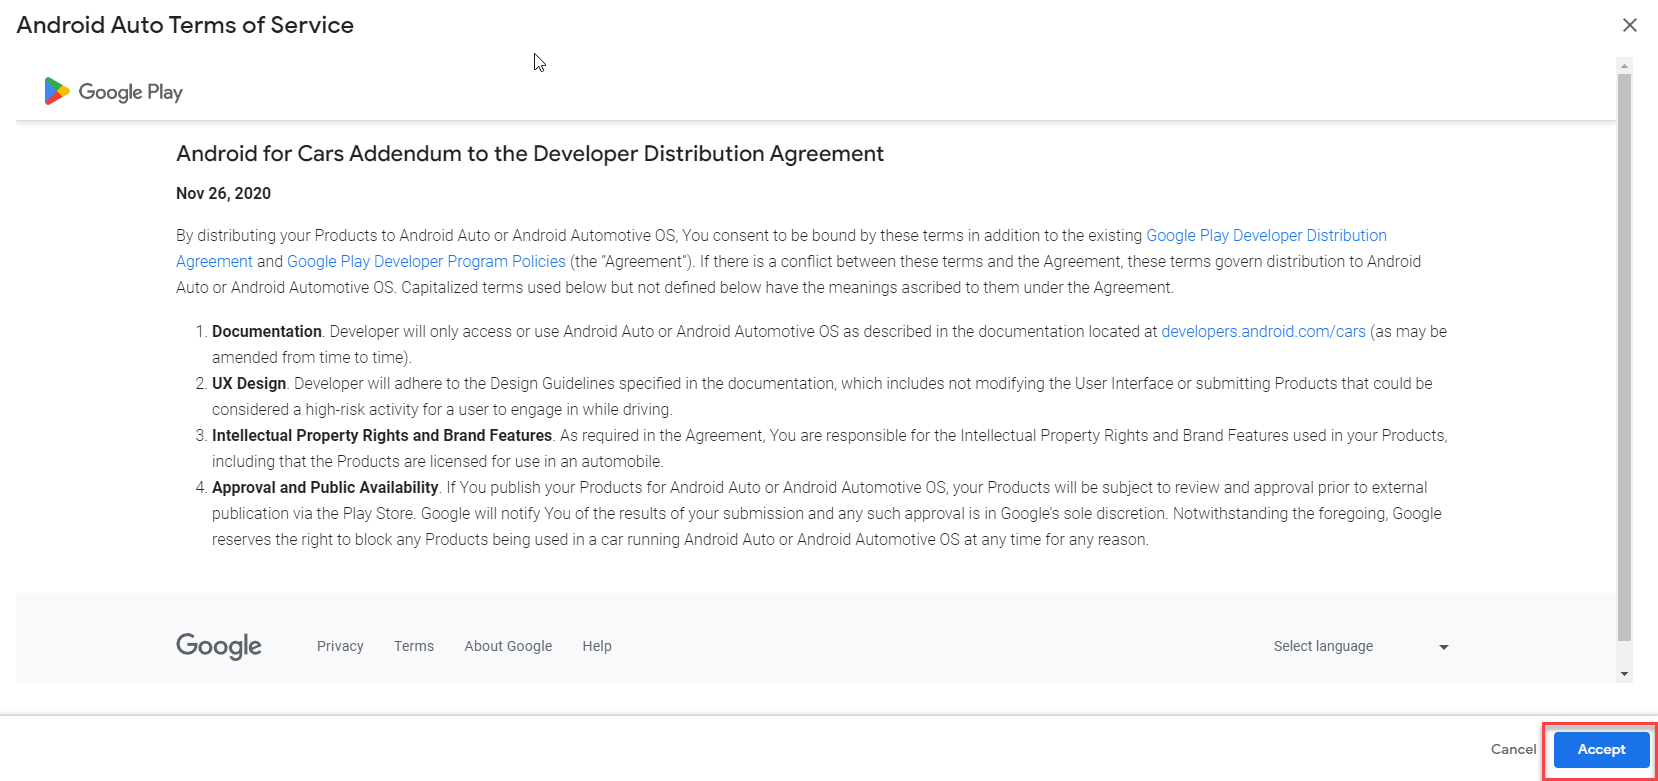This screenshot has height=781, width=1658.
Task: Click the Google logo in the footer
Action: click(x=219, y=646)
